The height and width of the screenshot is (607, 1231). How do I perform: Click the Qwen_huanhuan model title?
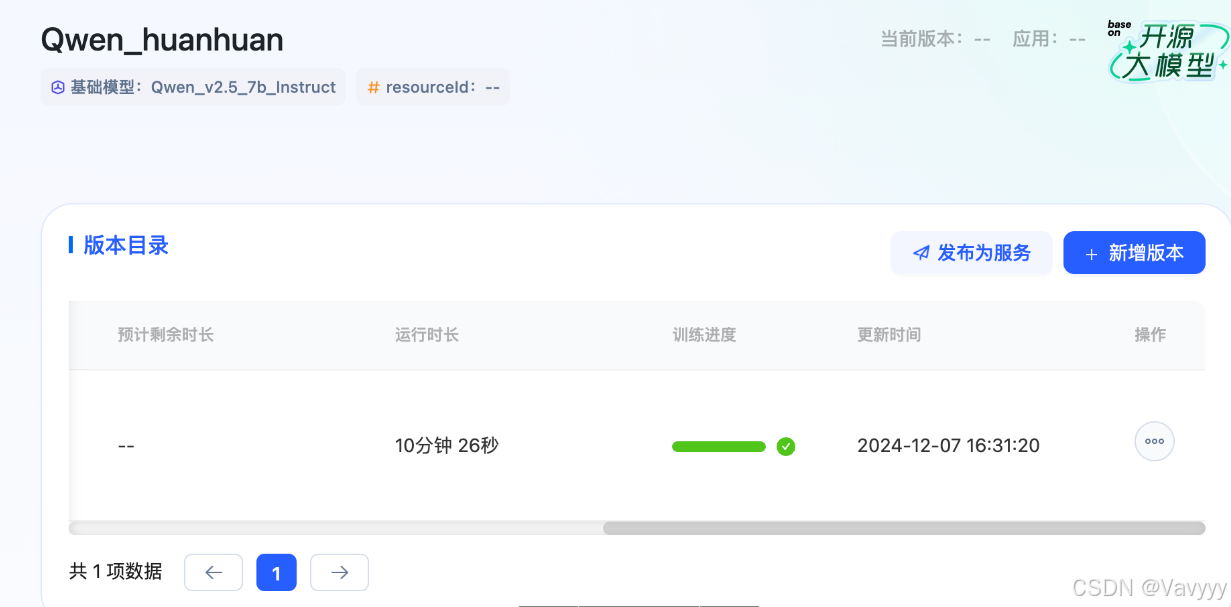tap(162, 40)
